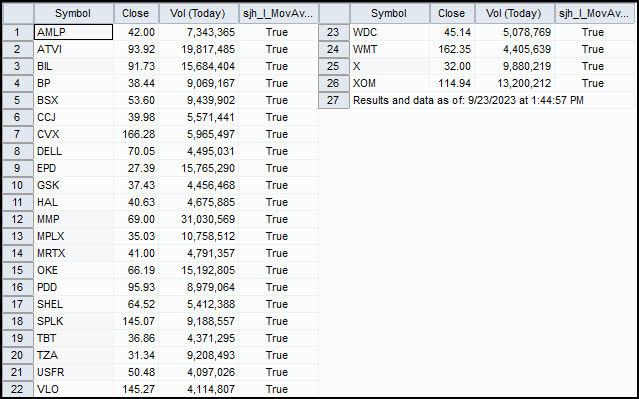Select the ATVI symbol cell
The height and width of the screenshot is (399, 639).
point(73,49)
